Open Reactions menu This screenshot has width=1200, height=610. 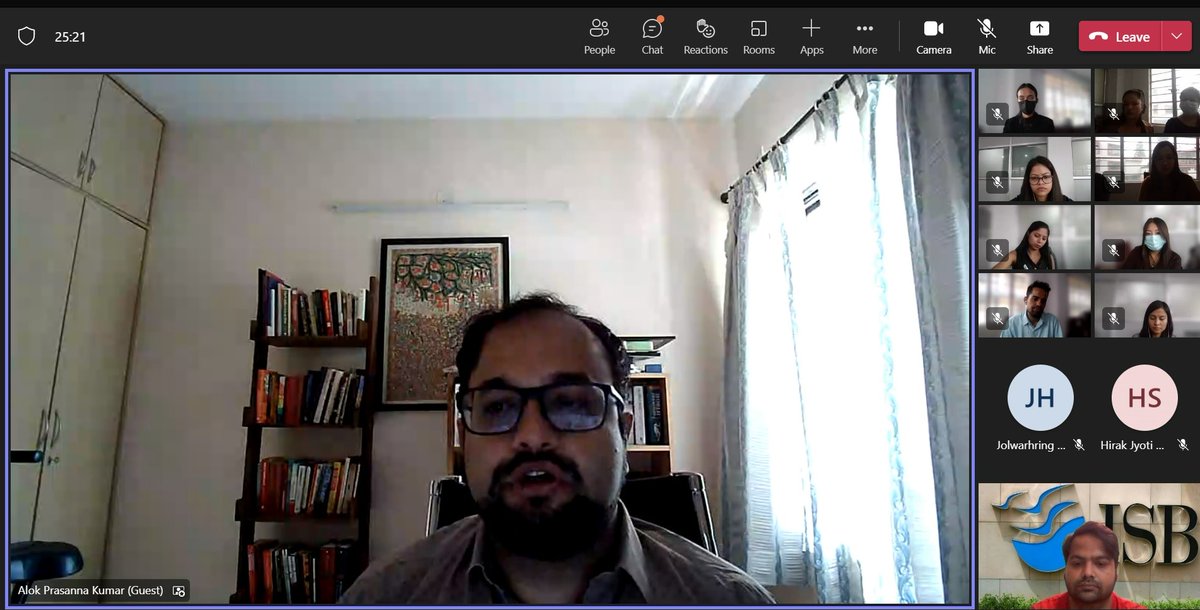tap(705, 36)
